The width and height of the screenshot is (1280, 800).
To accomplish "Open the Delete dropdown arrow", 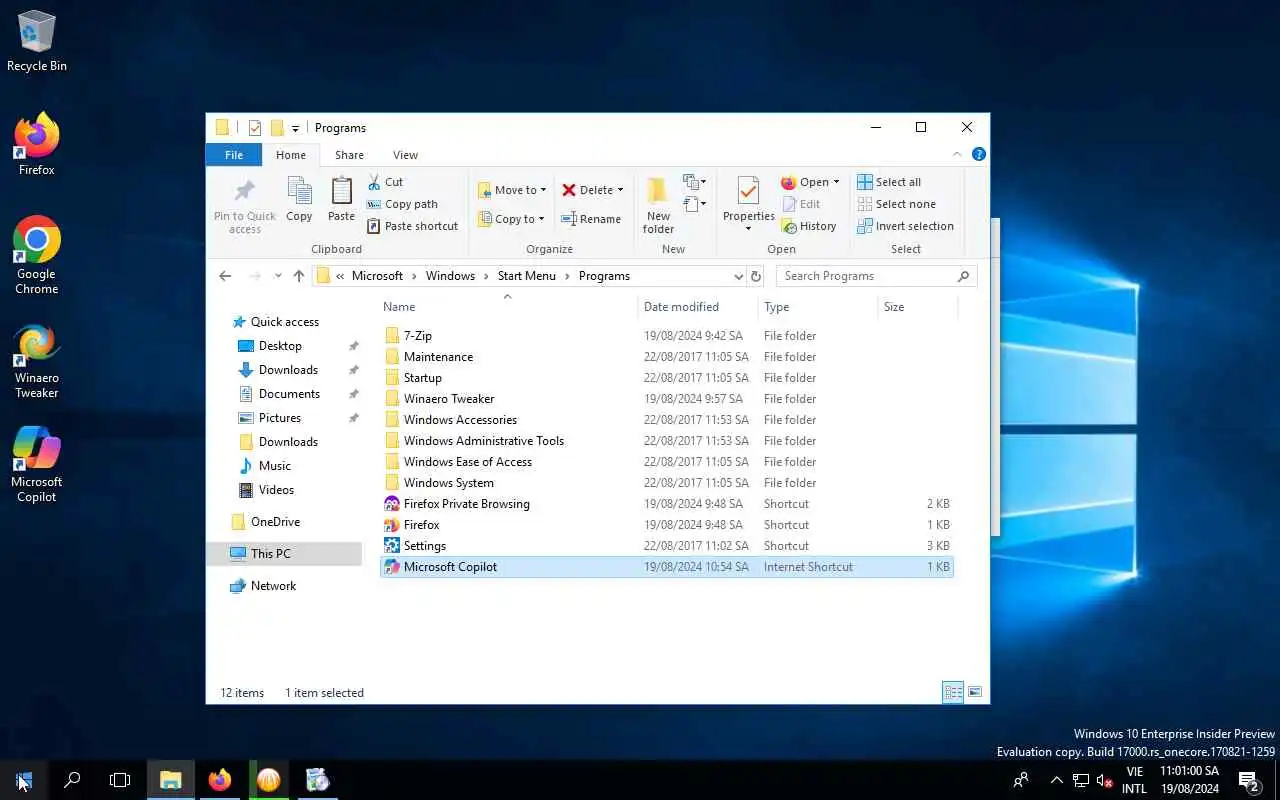I will pyautogui.click(x=620, y=190).
